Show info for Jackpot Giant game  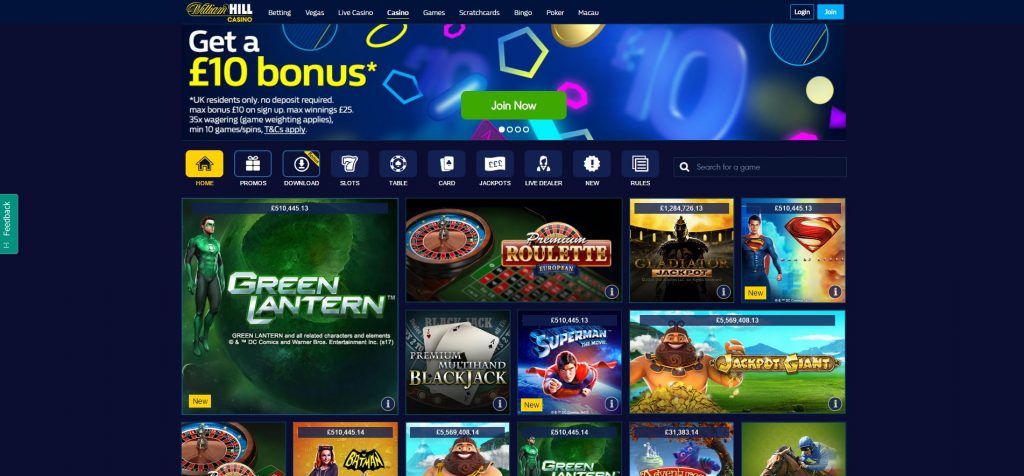[x=835, y=404]
